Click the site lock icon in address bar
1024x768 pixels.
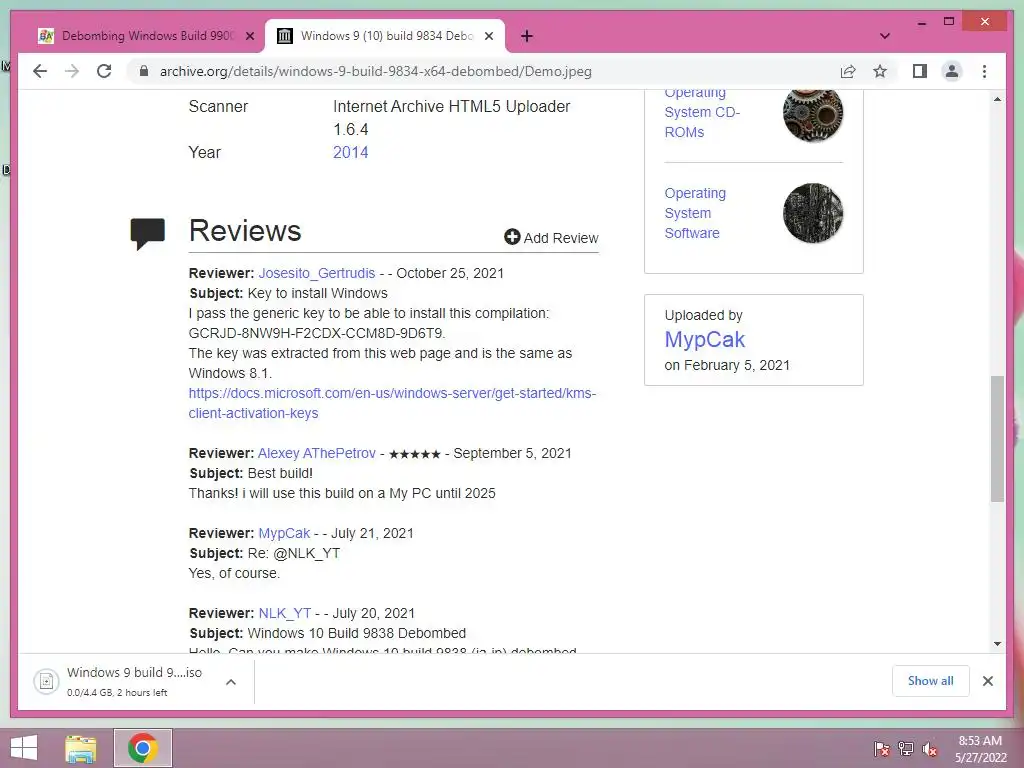[144, 71]
